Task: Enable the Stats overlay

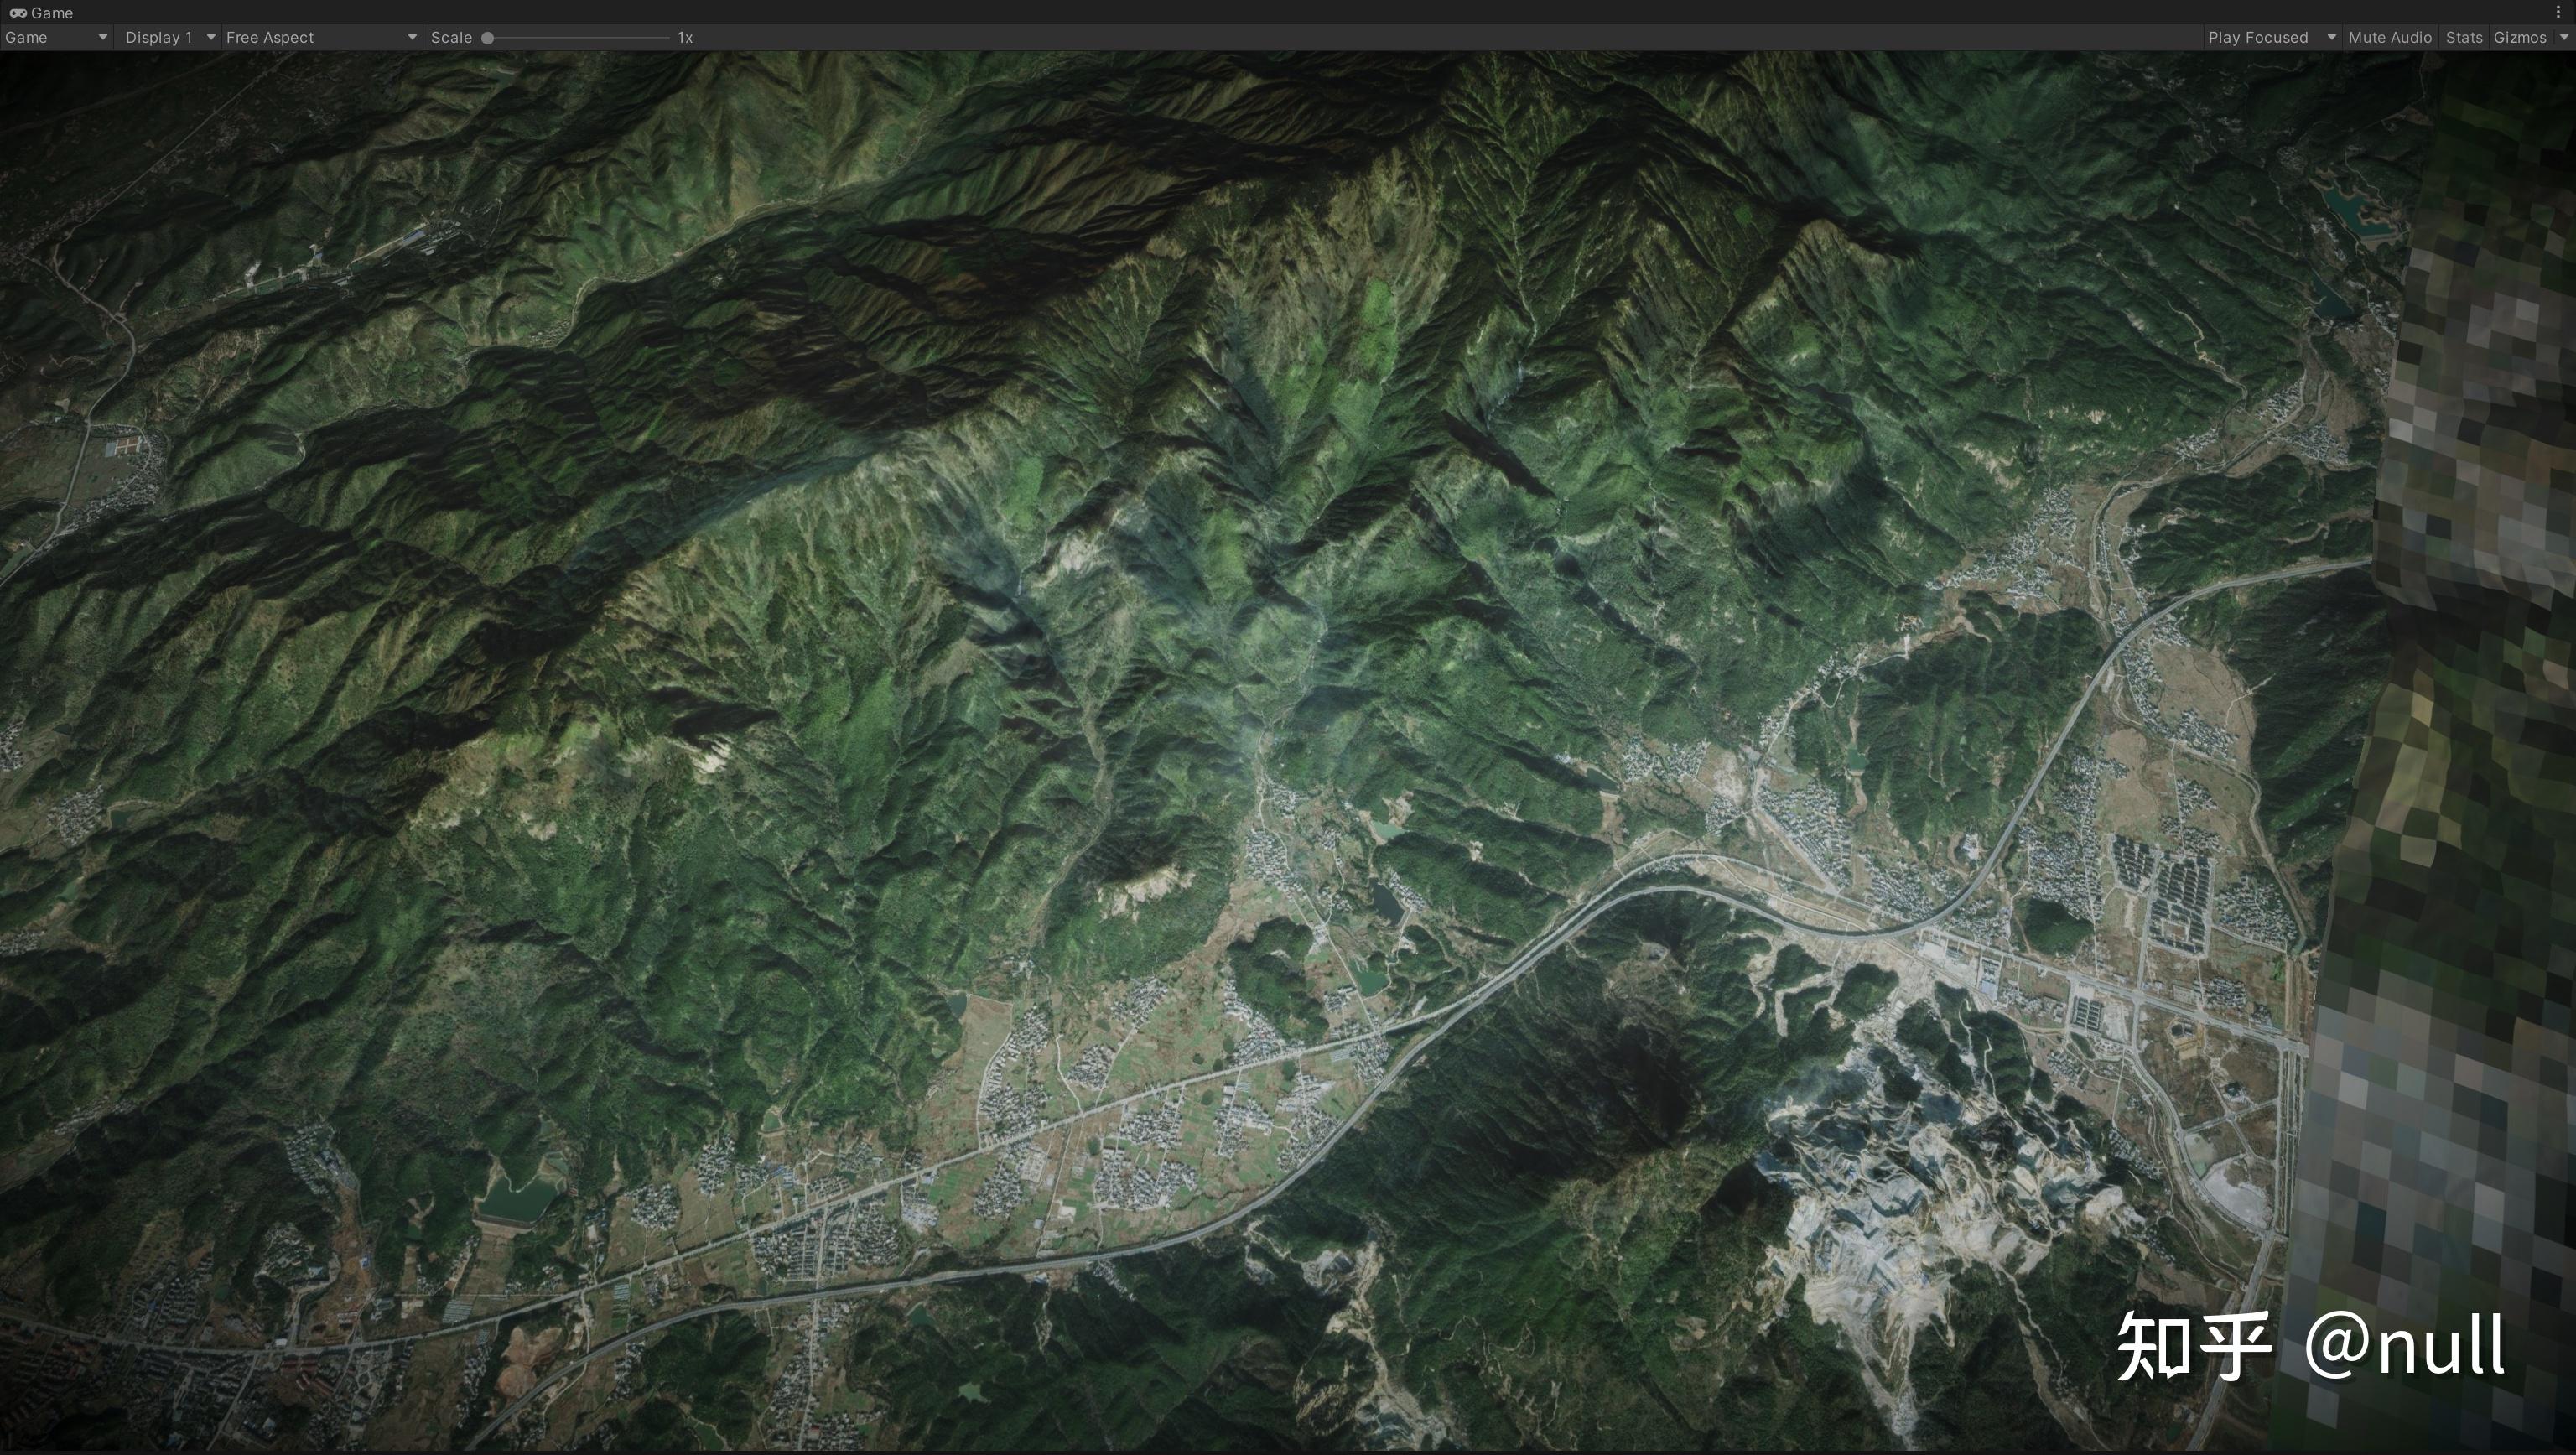Action: point(2464,37)
